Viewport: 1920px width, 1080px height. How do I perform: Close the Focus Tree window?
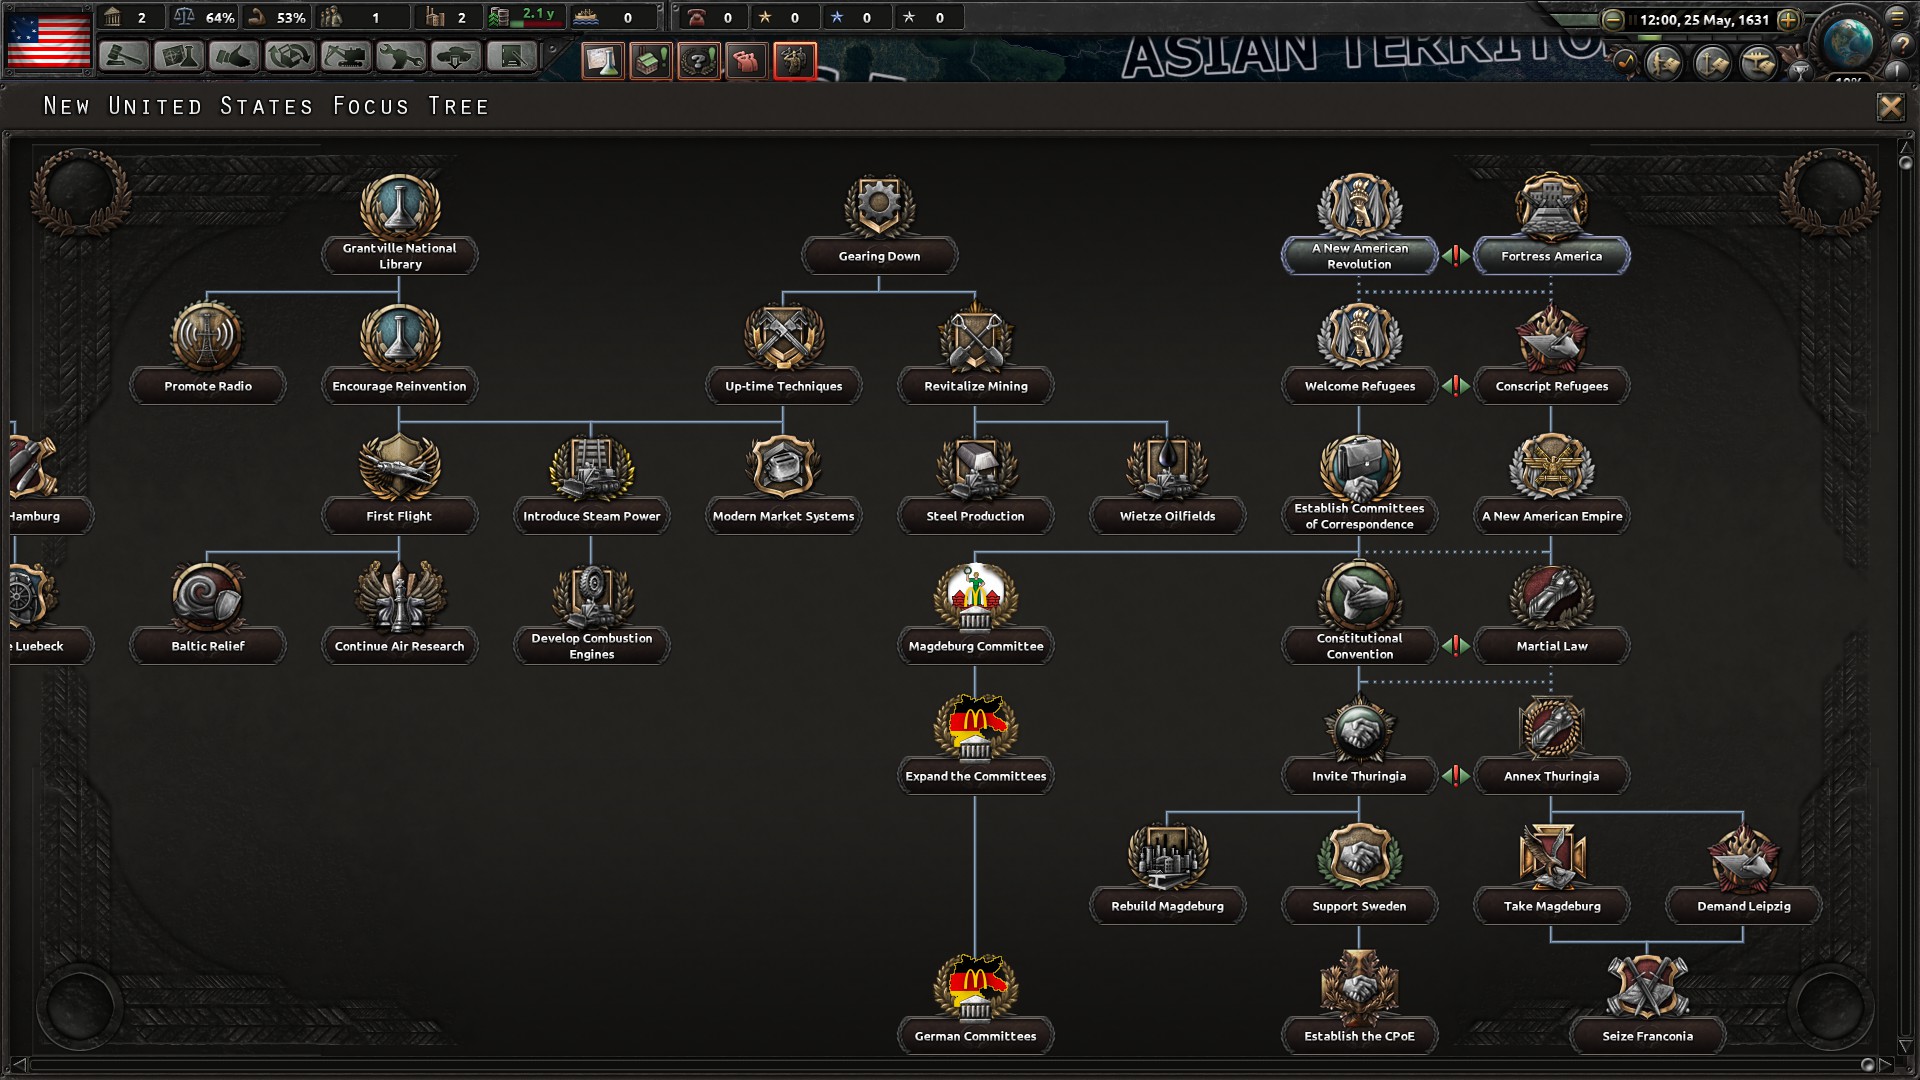pos(1890,106)
